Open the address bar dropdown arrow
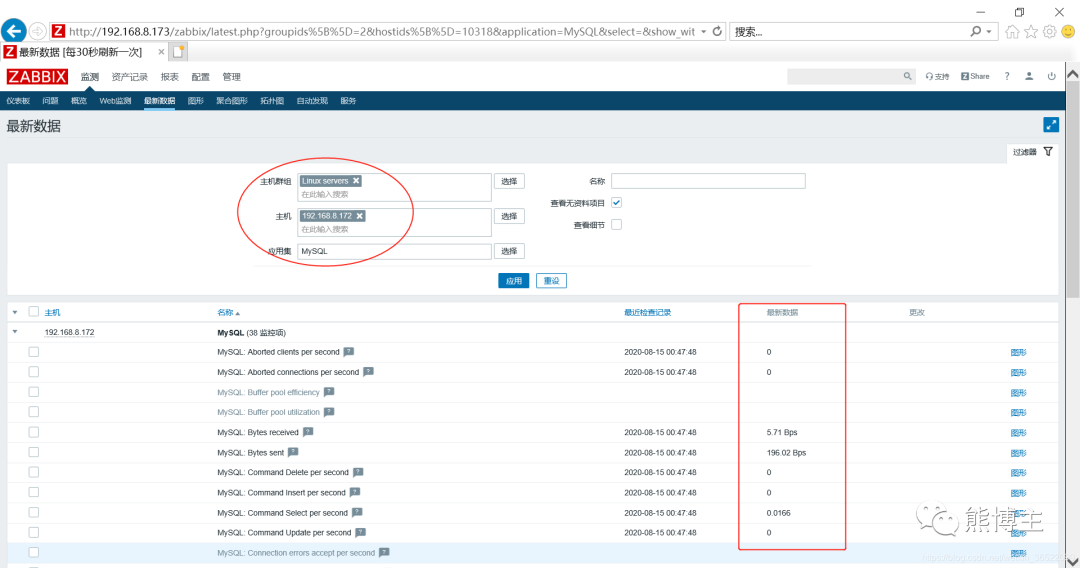1080x568 pixels. click(703, 32)
